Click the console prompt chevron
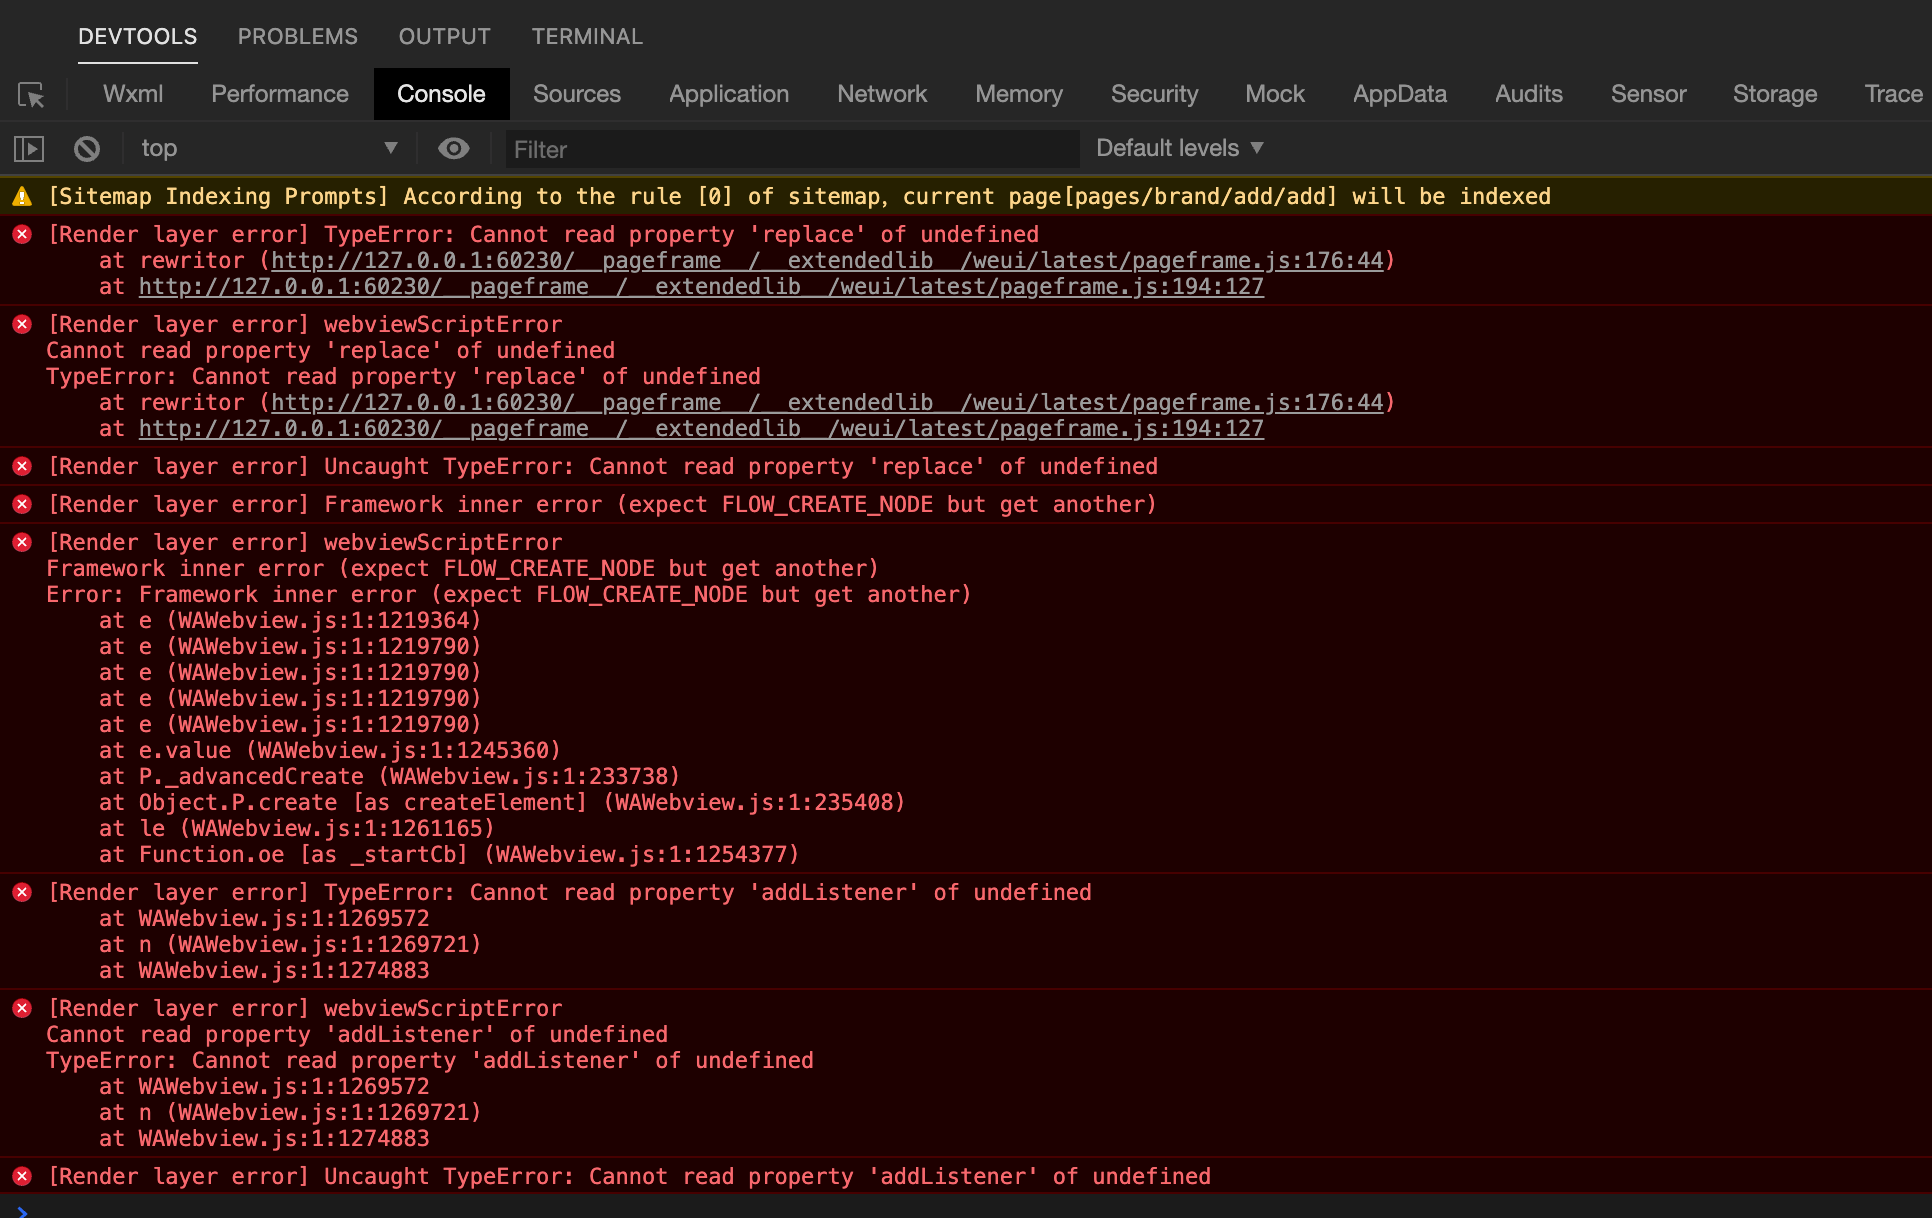The width and height of the screenshot is (1932, 1218). (x=22, y=1210)
